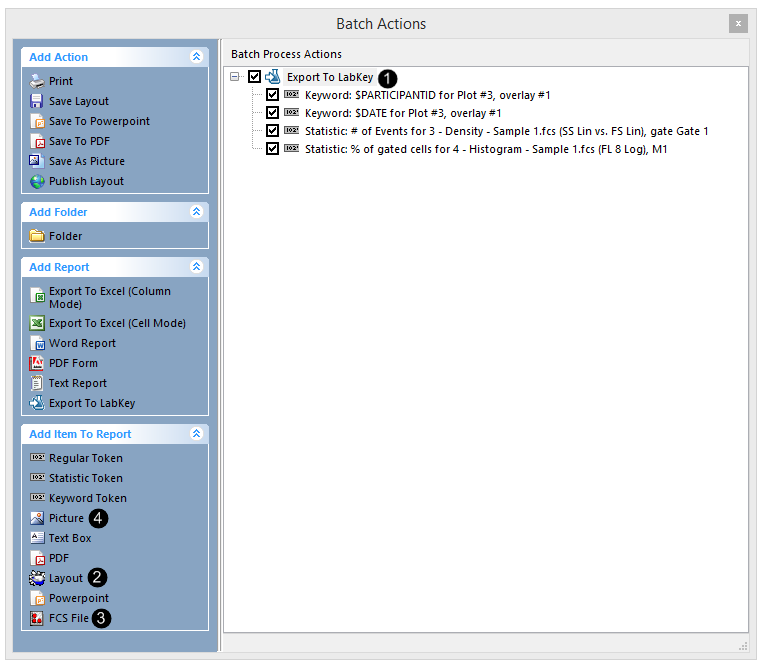Screen dimensions: 764x666
Task: Click the Save To Powerpoint icon
Action: coord(37,121)
